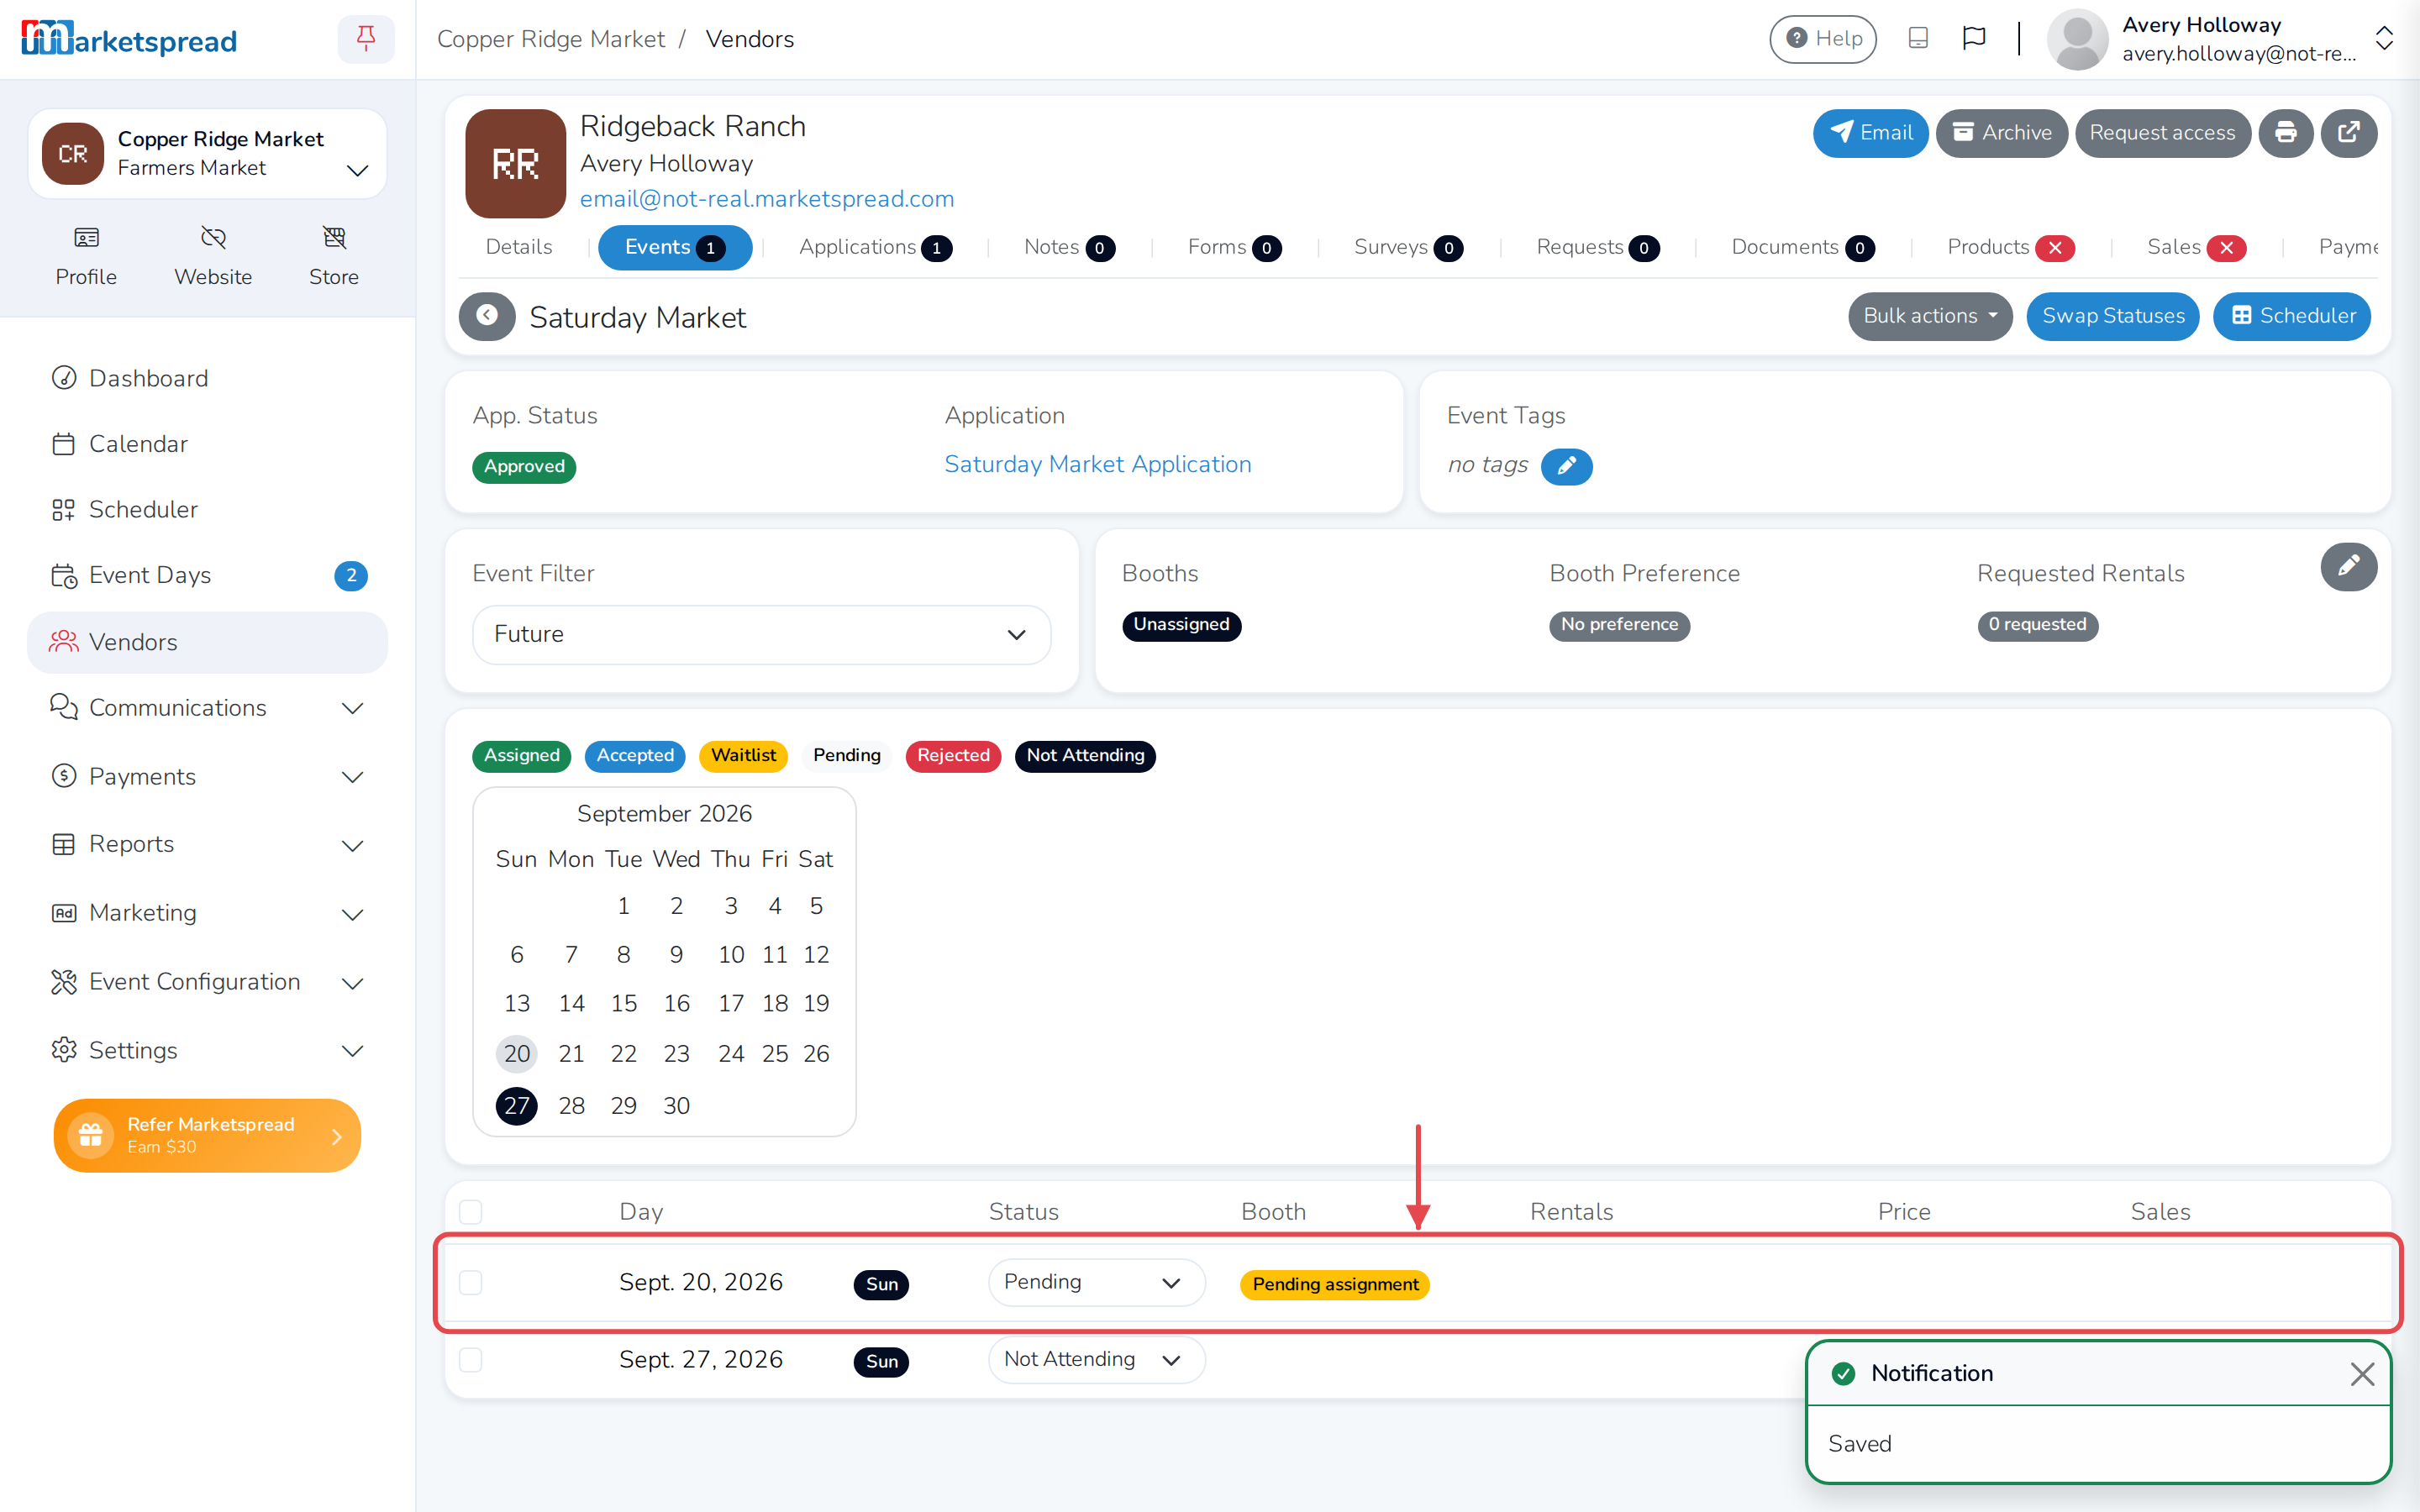Open the Bulk actions dropdown
This screenshot has width=2420, height=1512.
tap(1929, 316)
